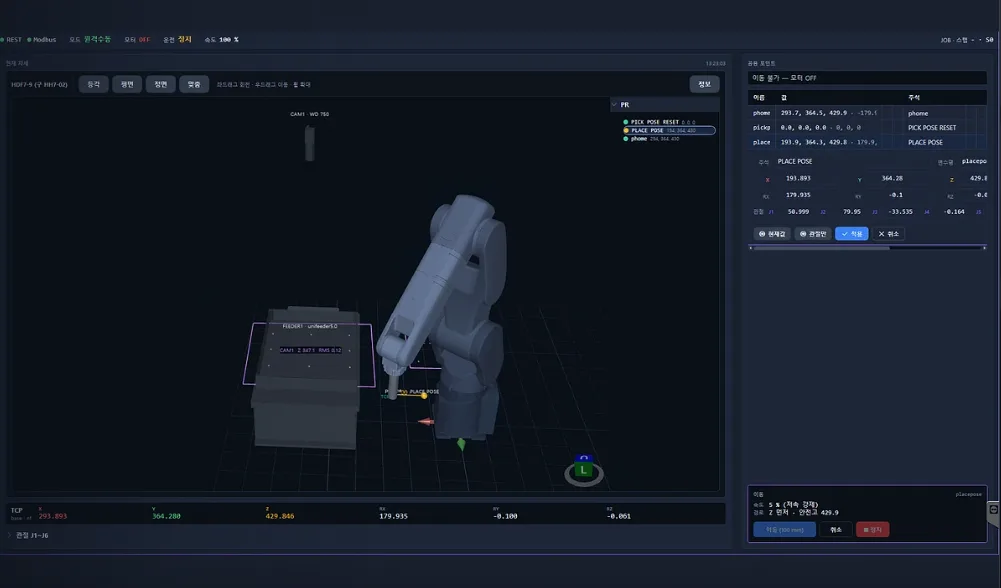Click the J3 joint field -33.535
Screen dimensions: 1001x588
pos(901,212)
